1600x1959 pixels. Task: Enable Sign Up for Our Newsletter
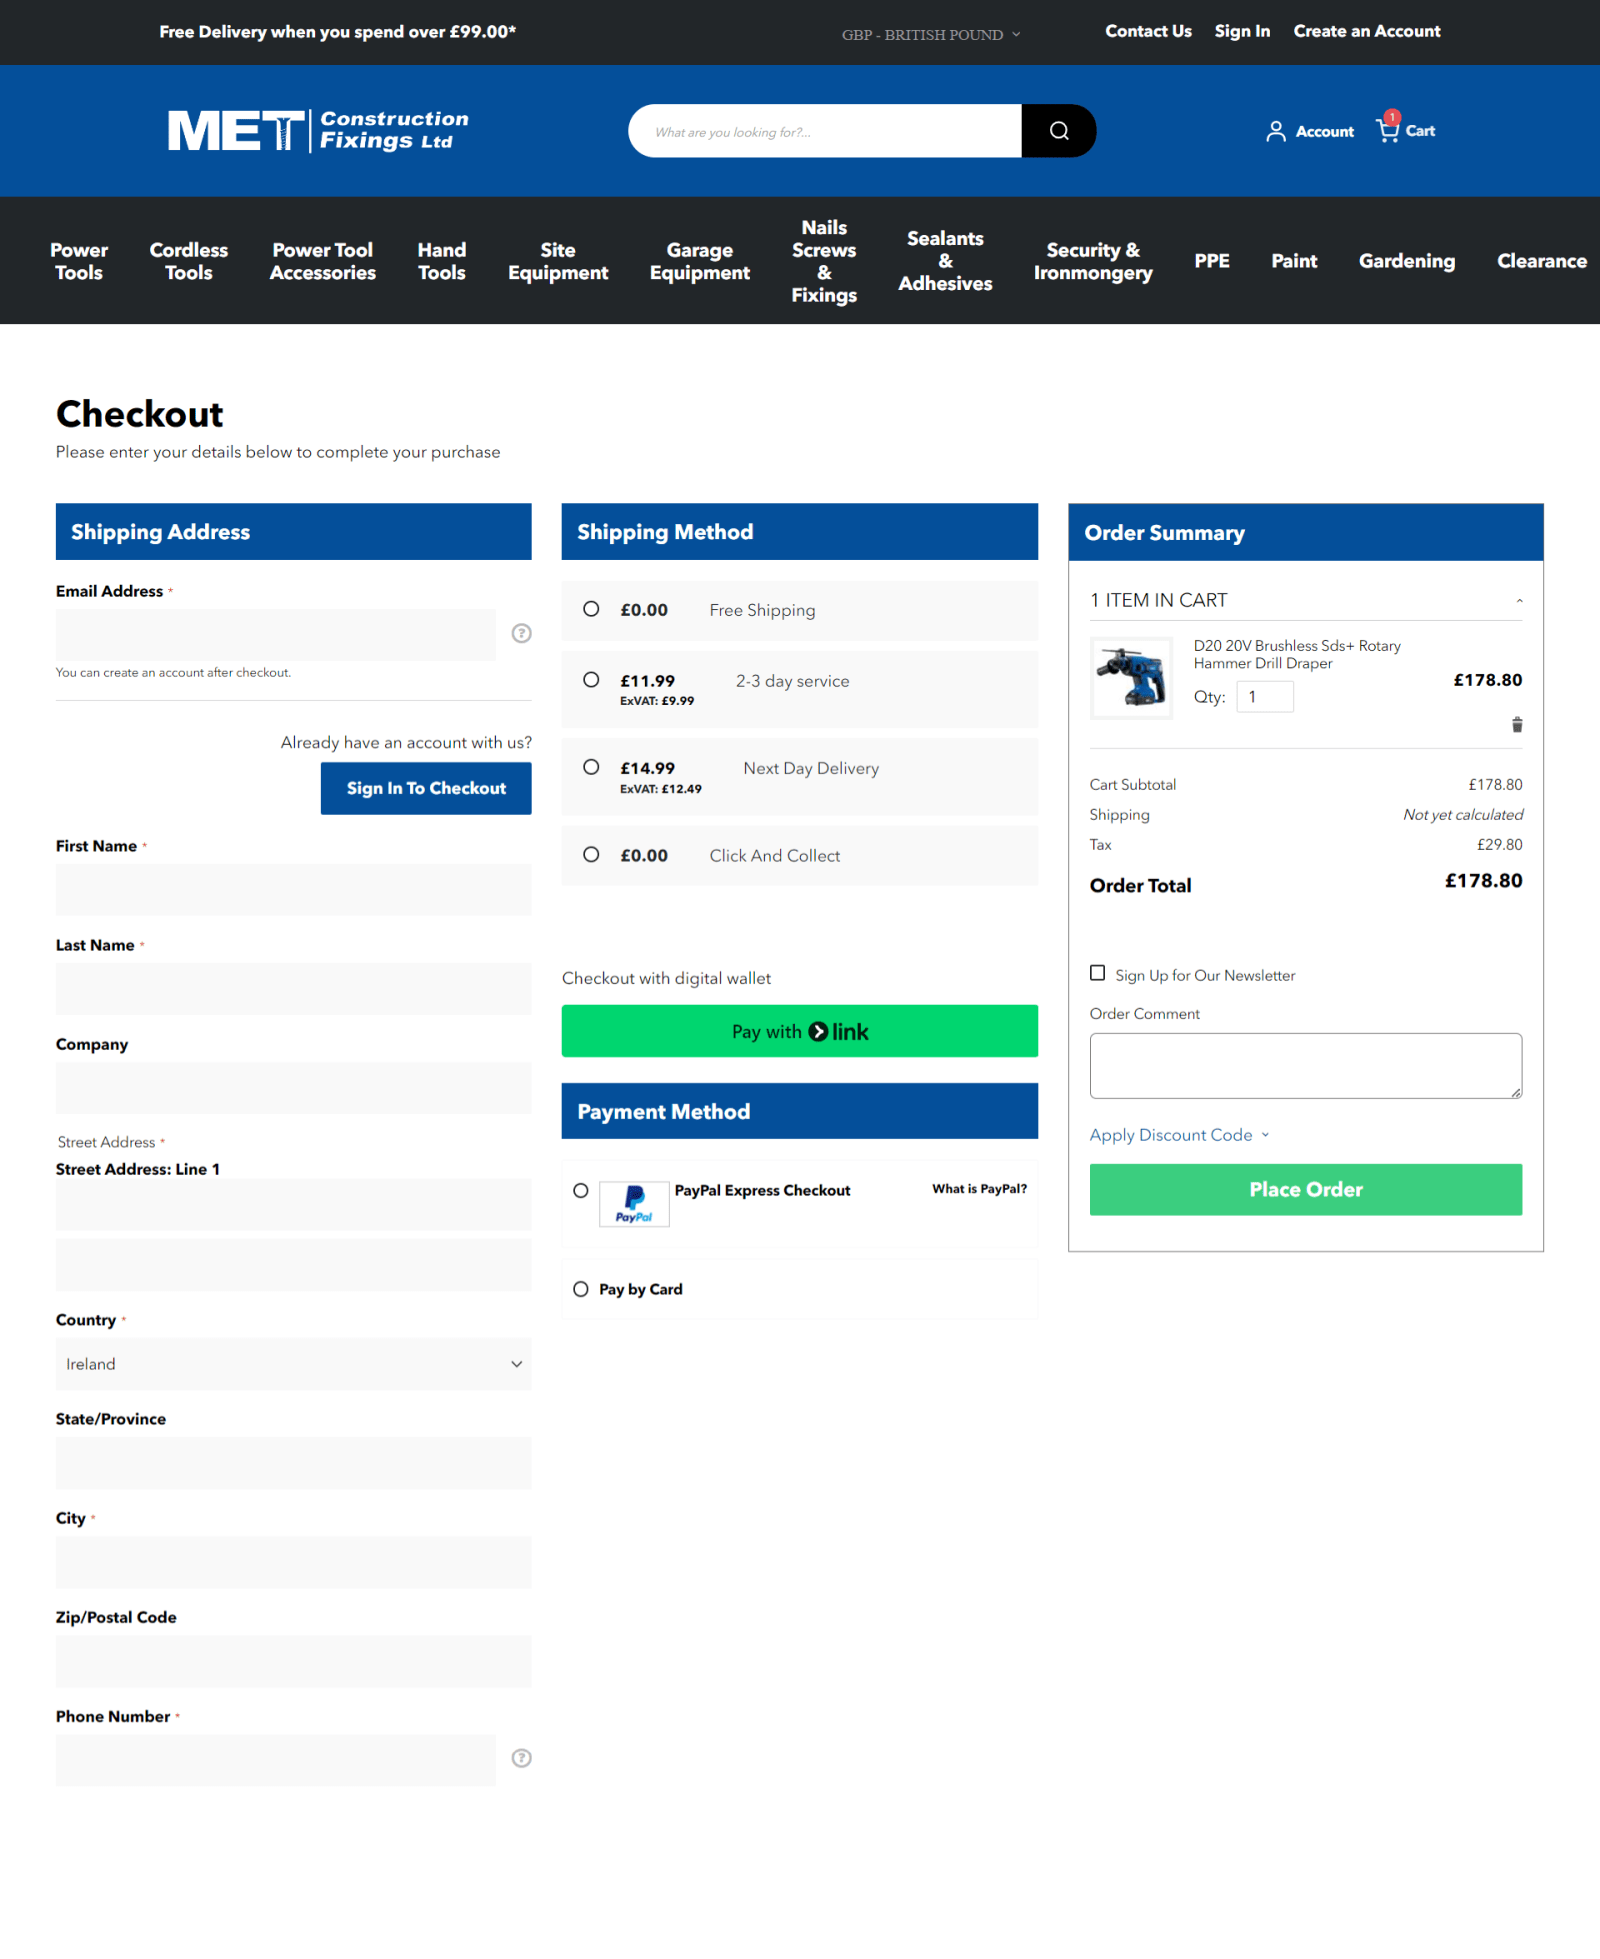pos(1097,973)
